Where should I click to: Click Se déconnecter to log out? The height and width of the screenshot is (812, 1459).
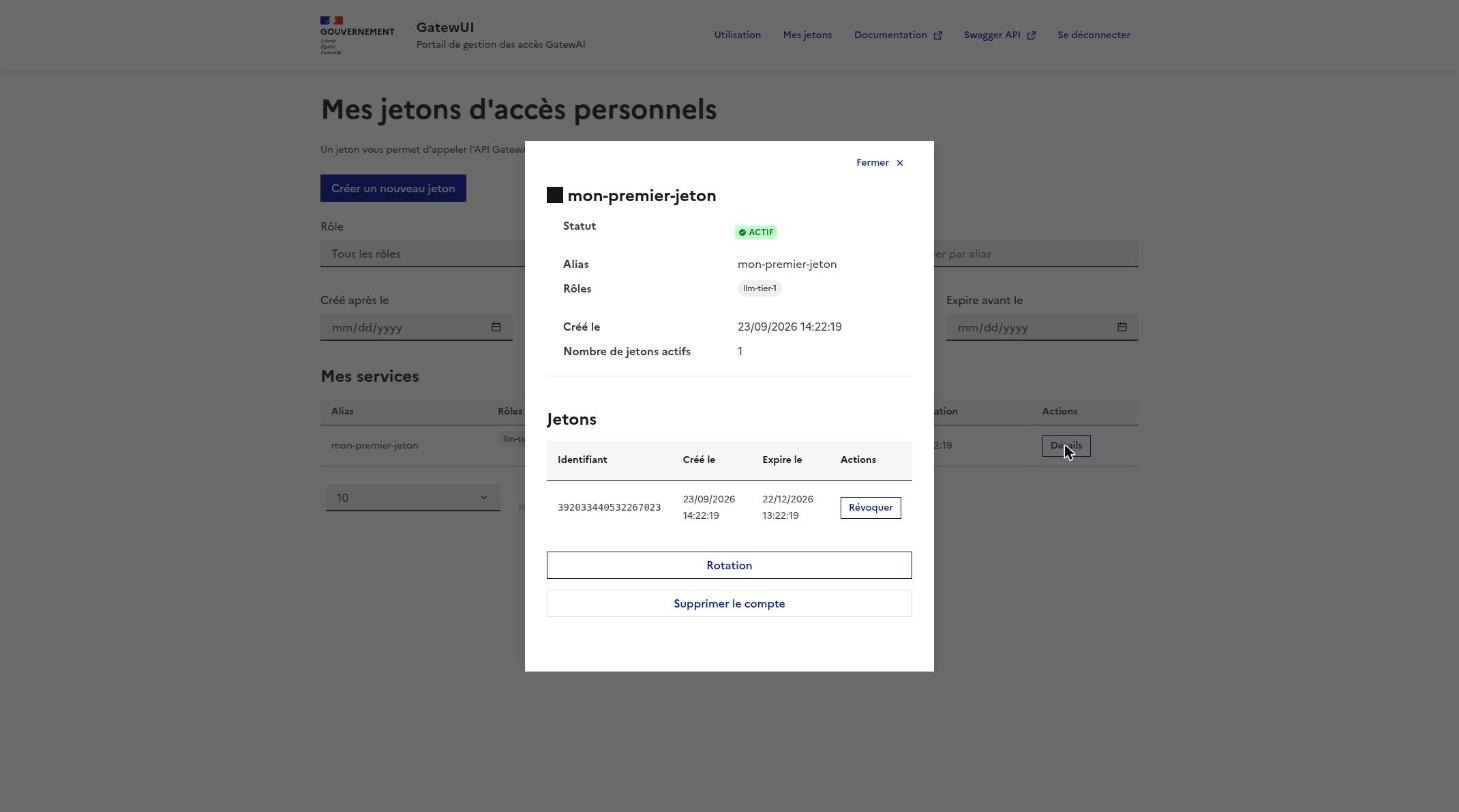tap(1094, 35)
